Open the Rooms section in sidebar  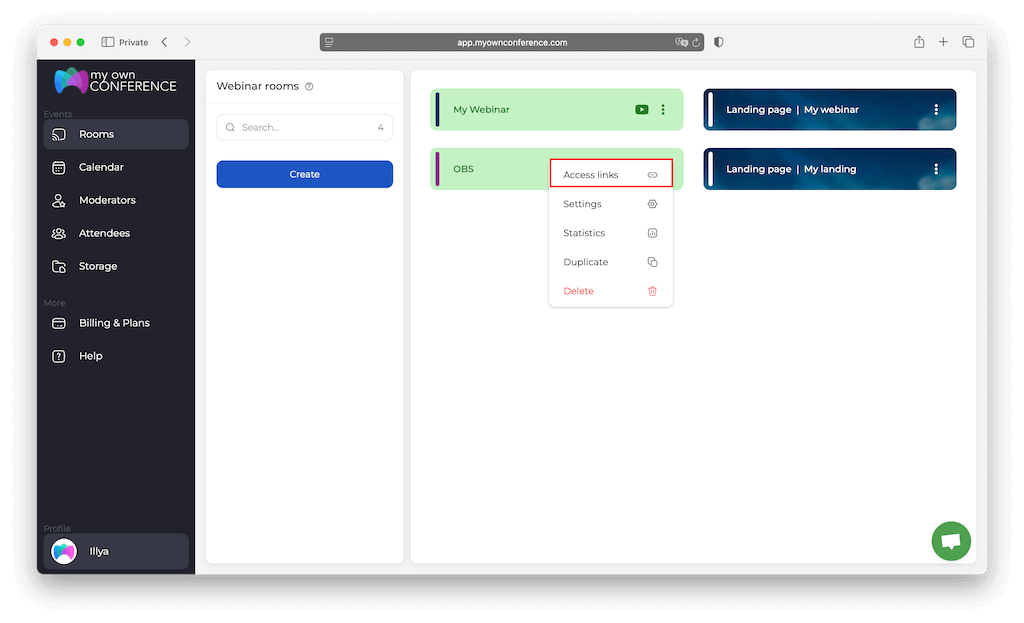tap(116, 134)
